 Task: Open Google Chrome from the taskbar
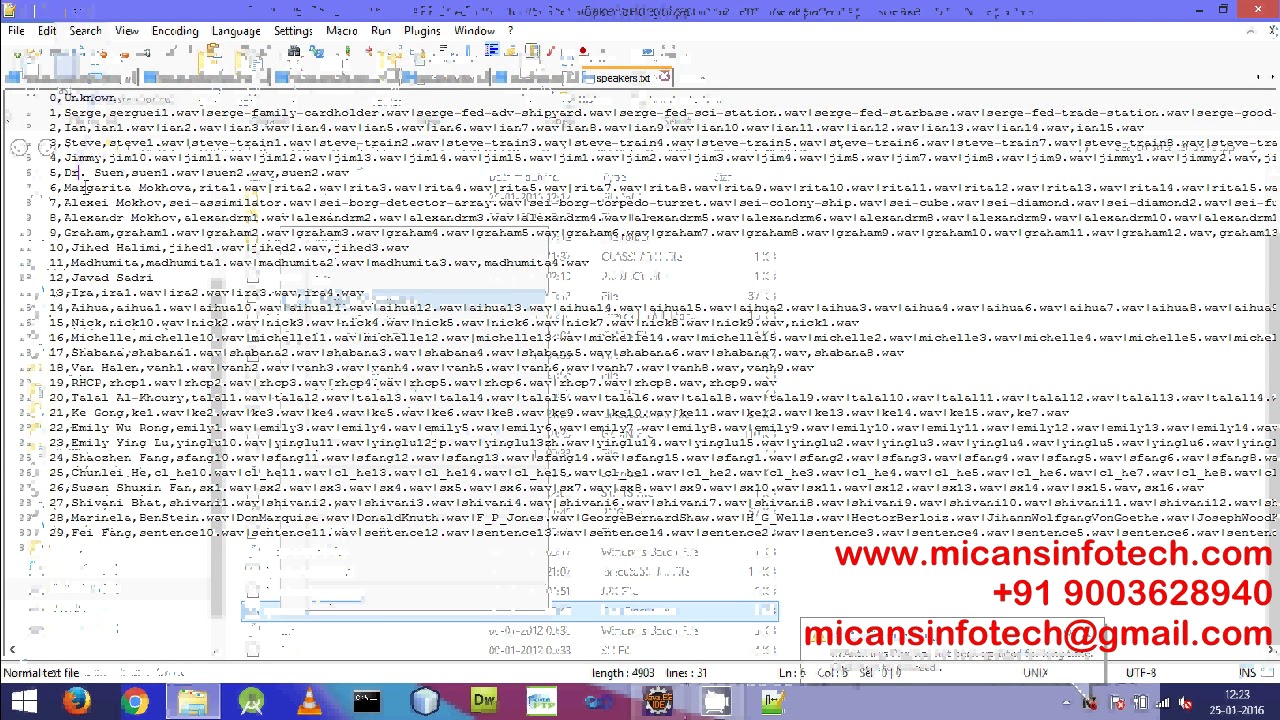(135, 702)
